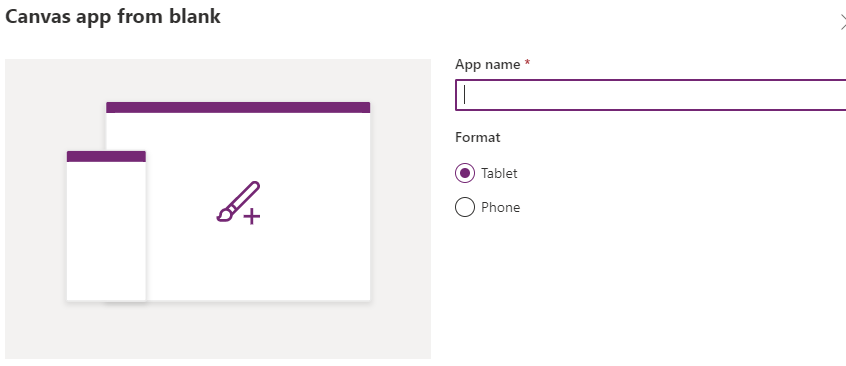Click the Canvas app from blank heading
846x366 pixels.
[x=113, y=16]
